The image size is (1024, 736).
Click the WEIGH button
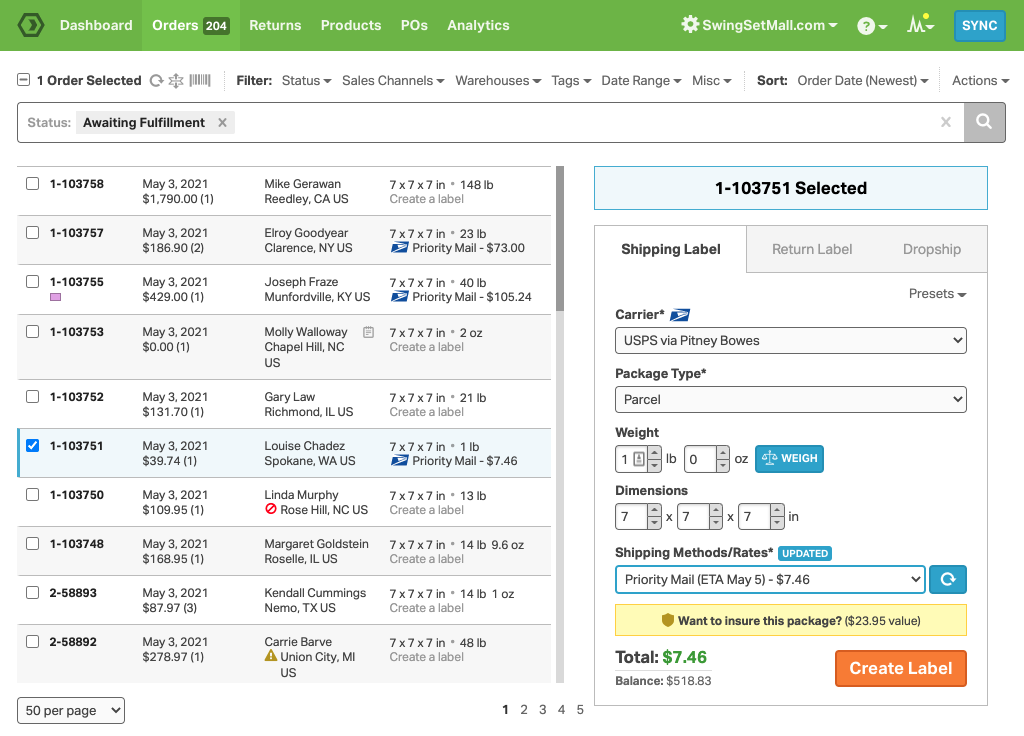click(789, 458)
